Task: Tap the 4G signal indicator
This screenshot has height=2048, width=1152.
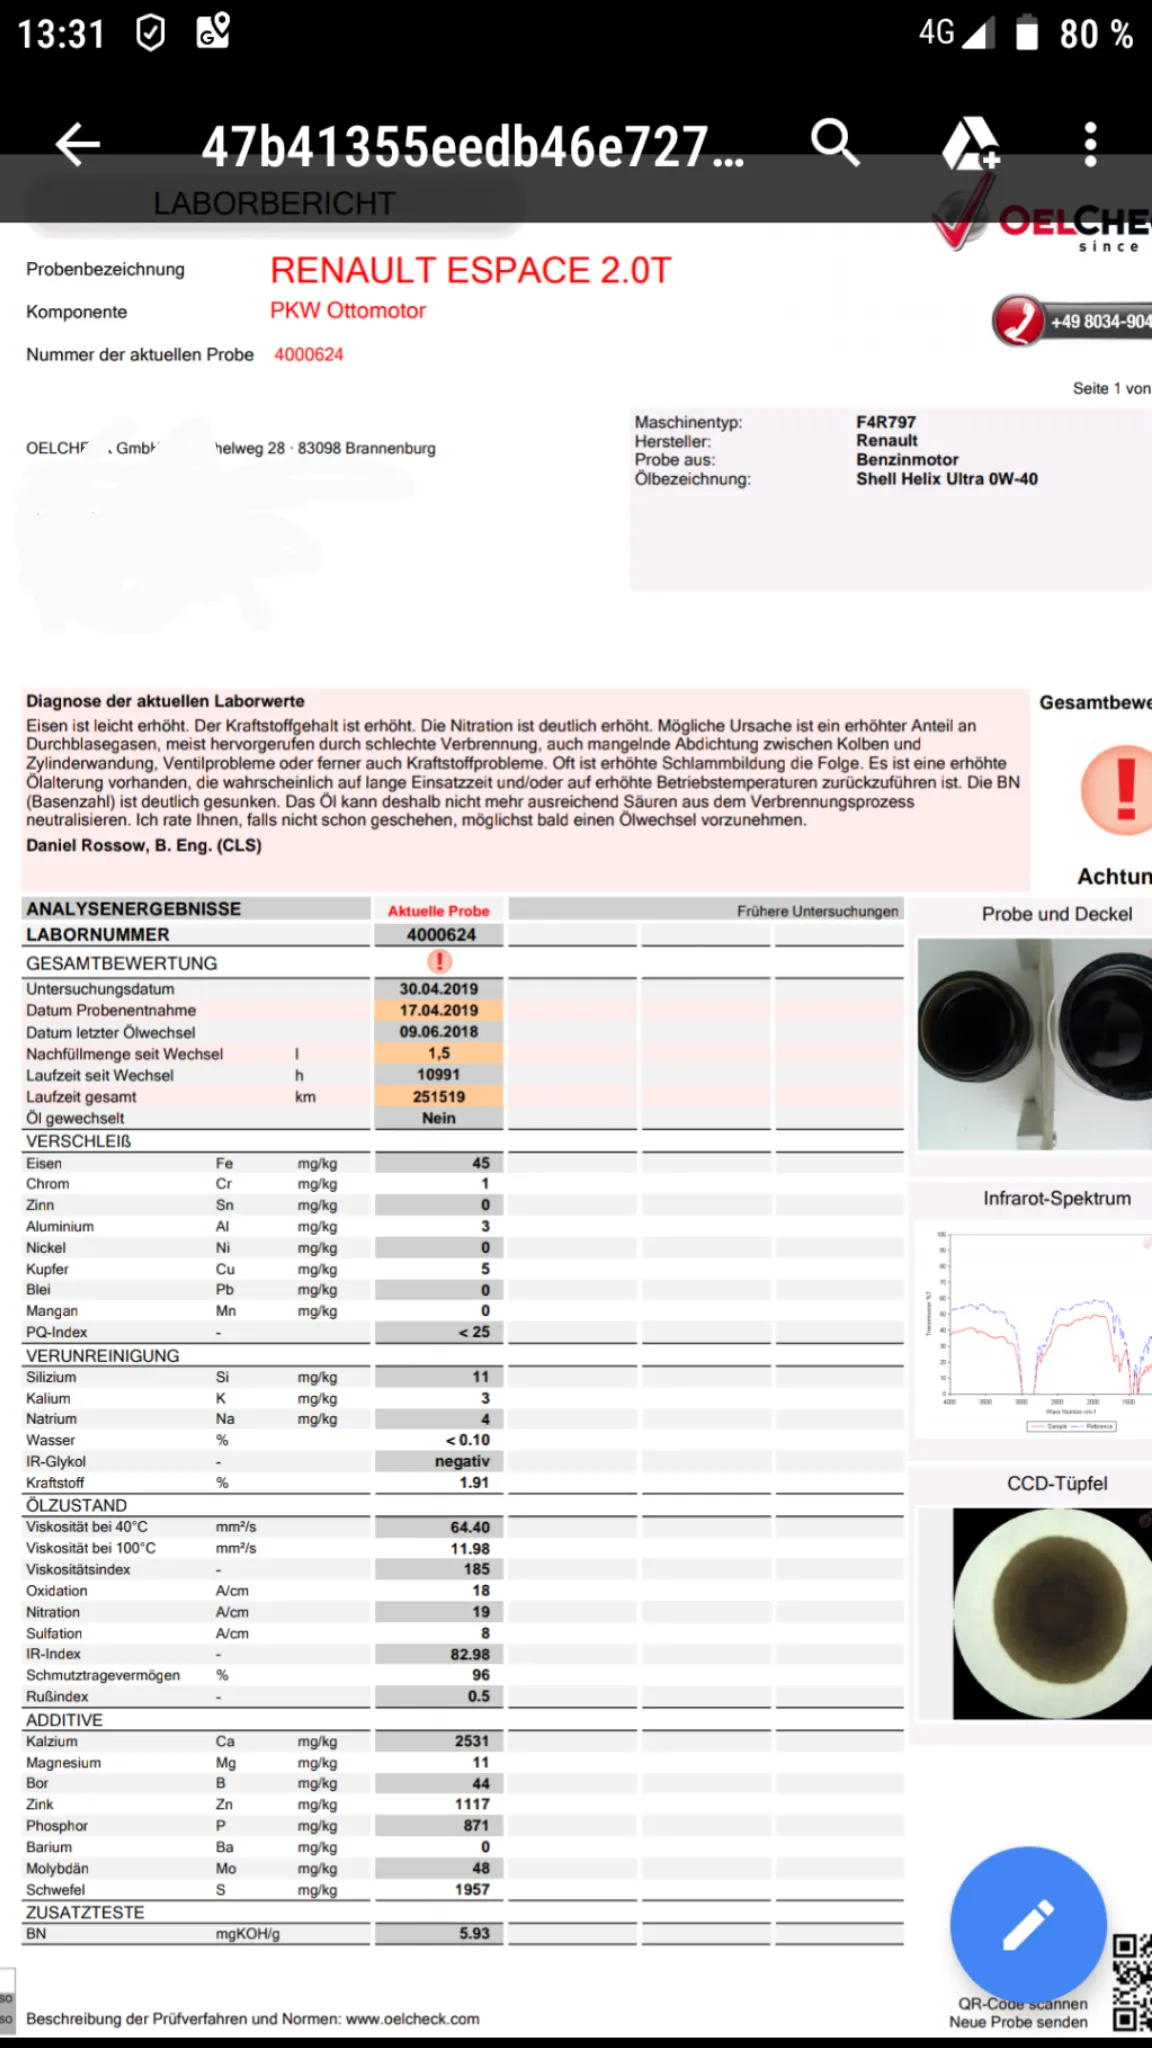Action: 956,32
